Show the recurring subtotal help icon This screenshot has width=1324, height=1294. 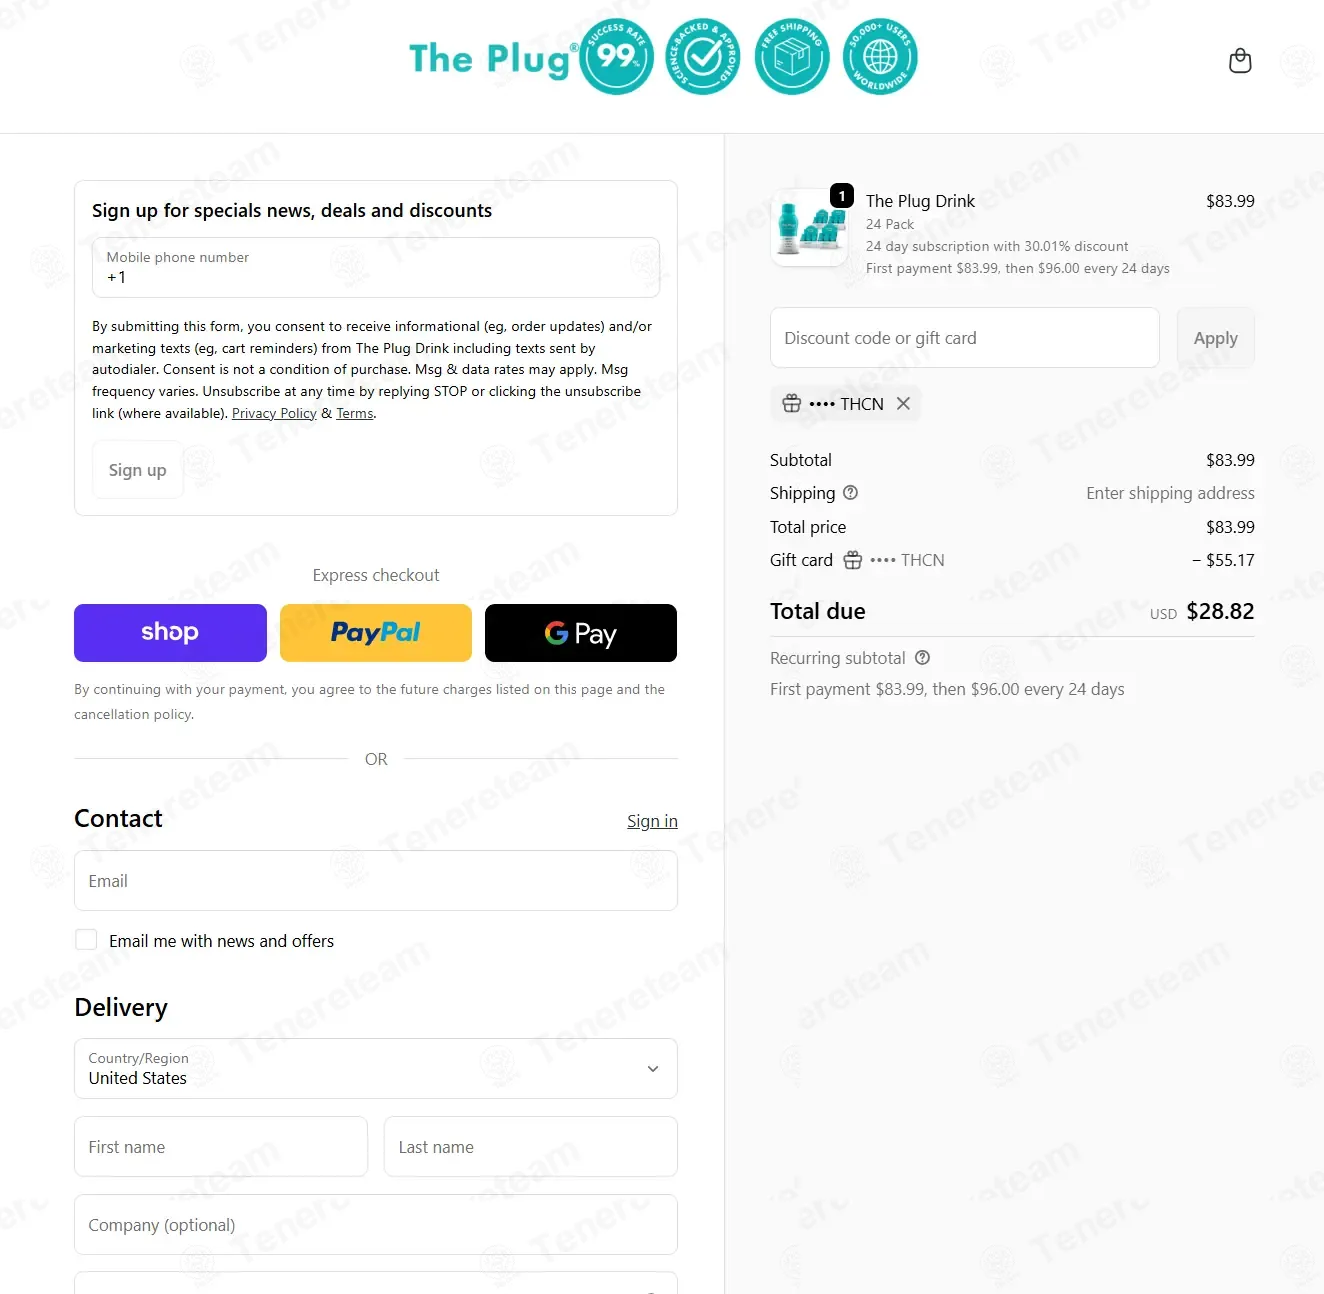click(x=923, y=657)
